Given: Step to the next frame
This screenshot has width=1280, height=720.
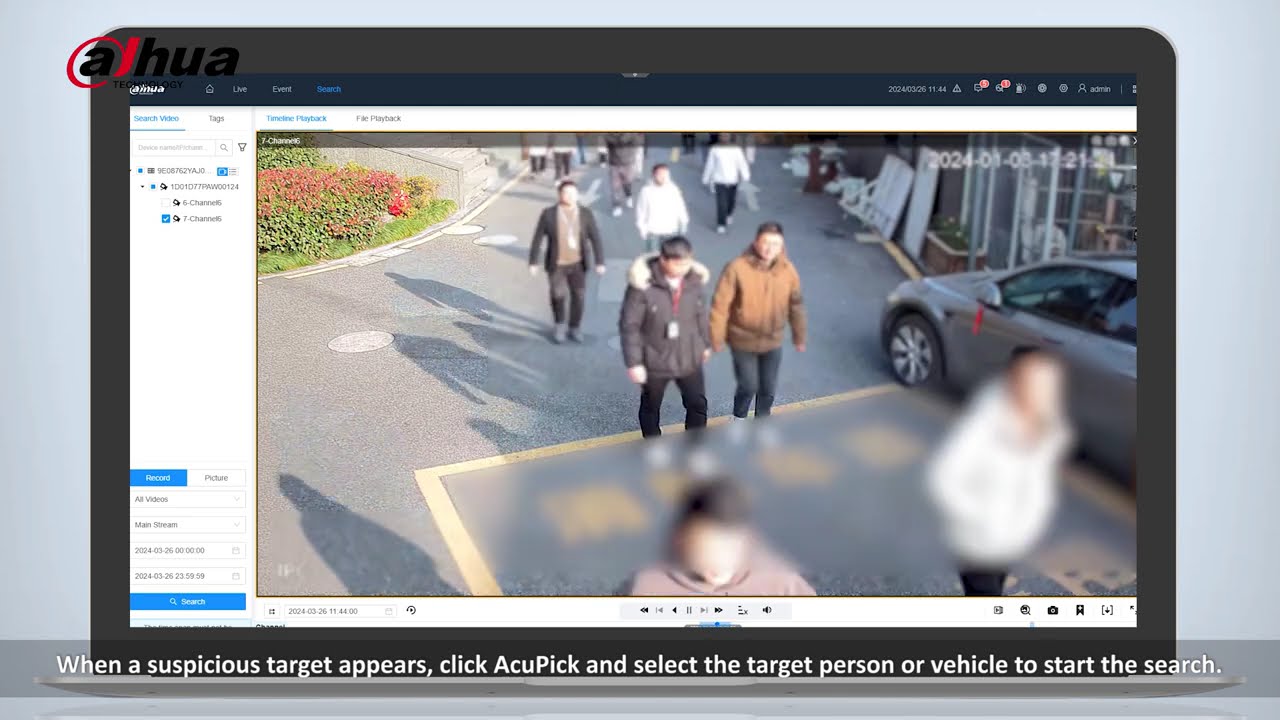Looking at the screenshot, I should pyautogui.click(x=704, y=610).
